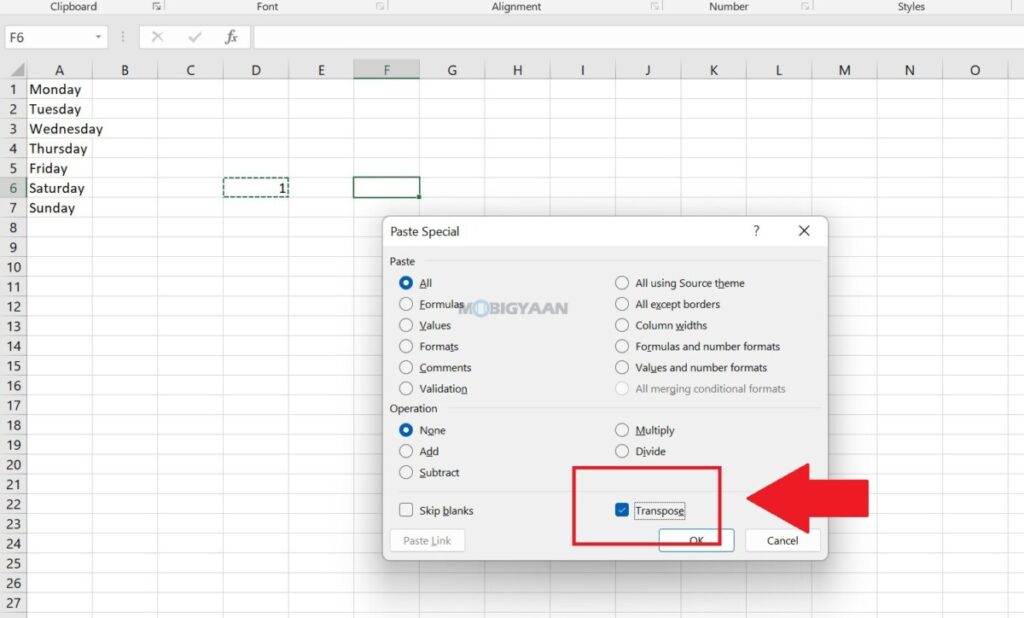The height and width of the screenshot is (618, 1024).
Task: Enable the Skip blanks checkbox
Action: pyautogui.click(x=406, y=510)
